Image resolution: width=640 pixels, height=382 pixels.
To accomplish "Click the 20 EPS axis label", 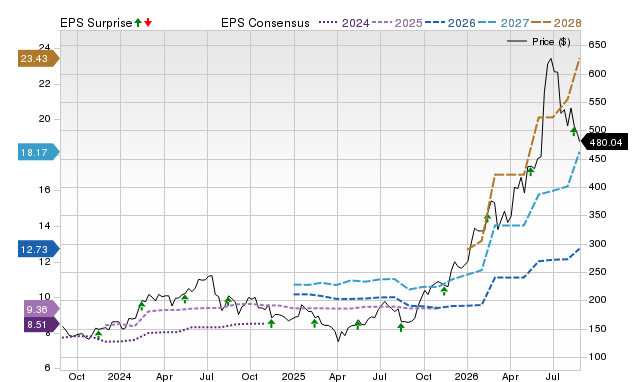I will 44,119.
